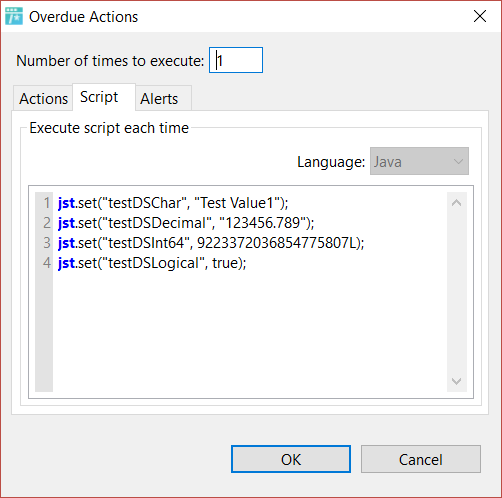Image resolution: width=502 pixels, height=498 pixels.
Task: Close the Overdue Actions dialog
Action: (x=480, y=16)
